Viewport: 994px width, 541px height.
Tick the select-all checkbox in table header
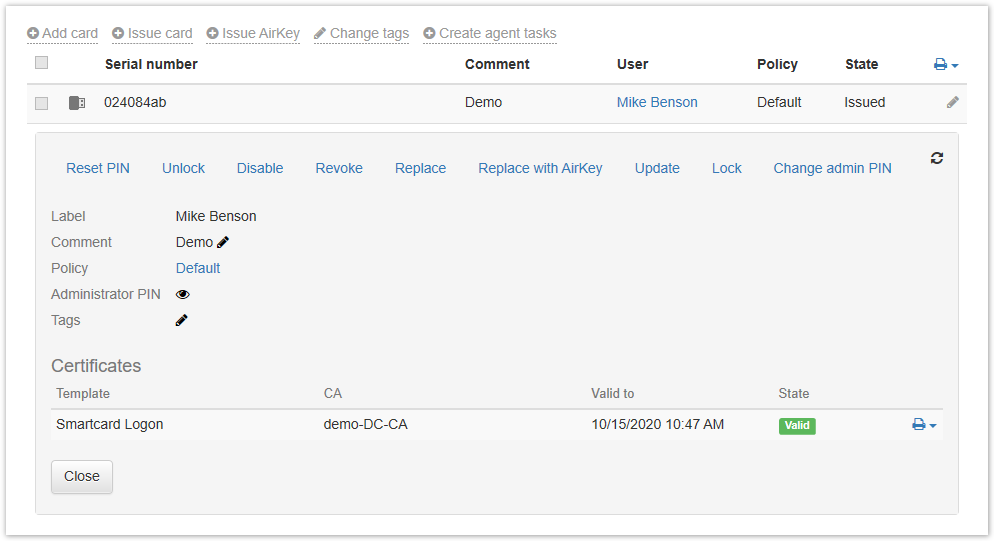[41, 63]
